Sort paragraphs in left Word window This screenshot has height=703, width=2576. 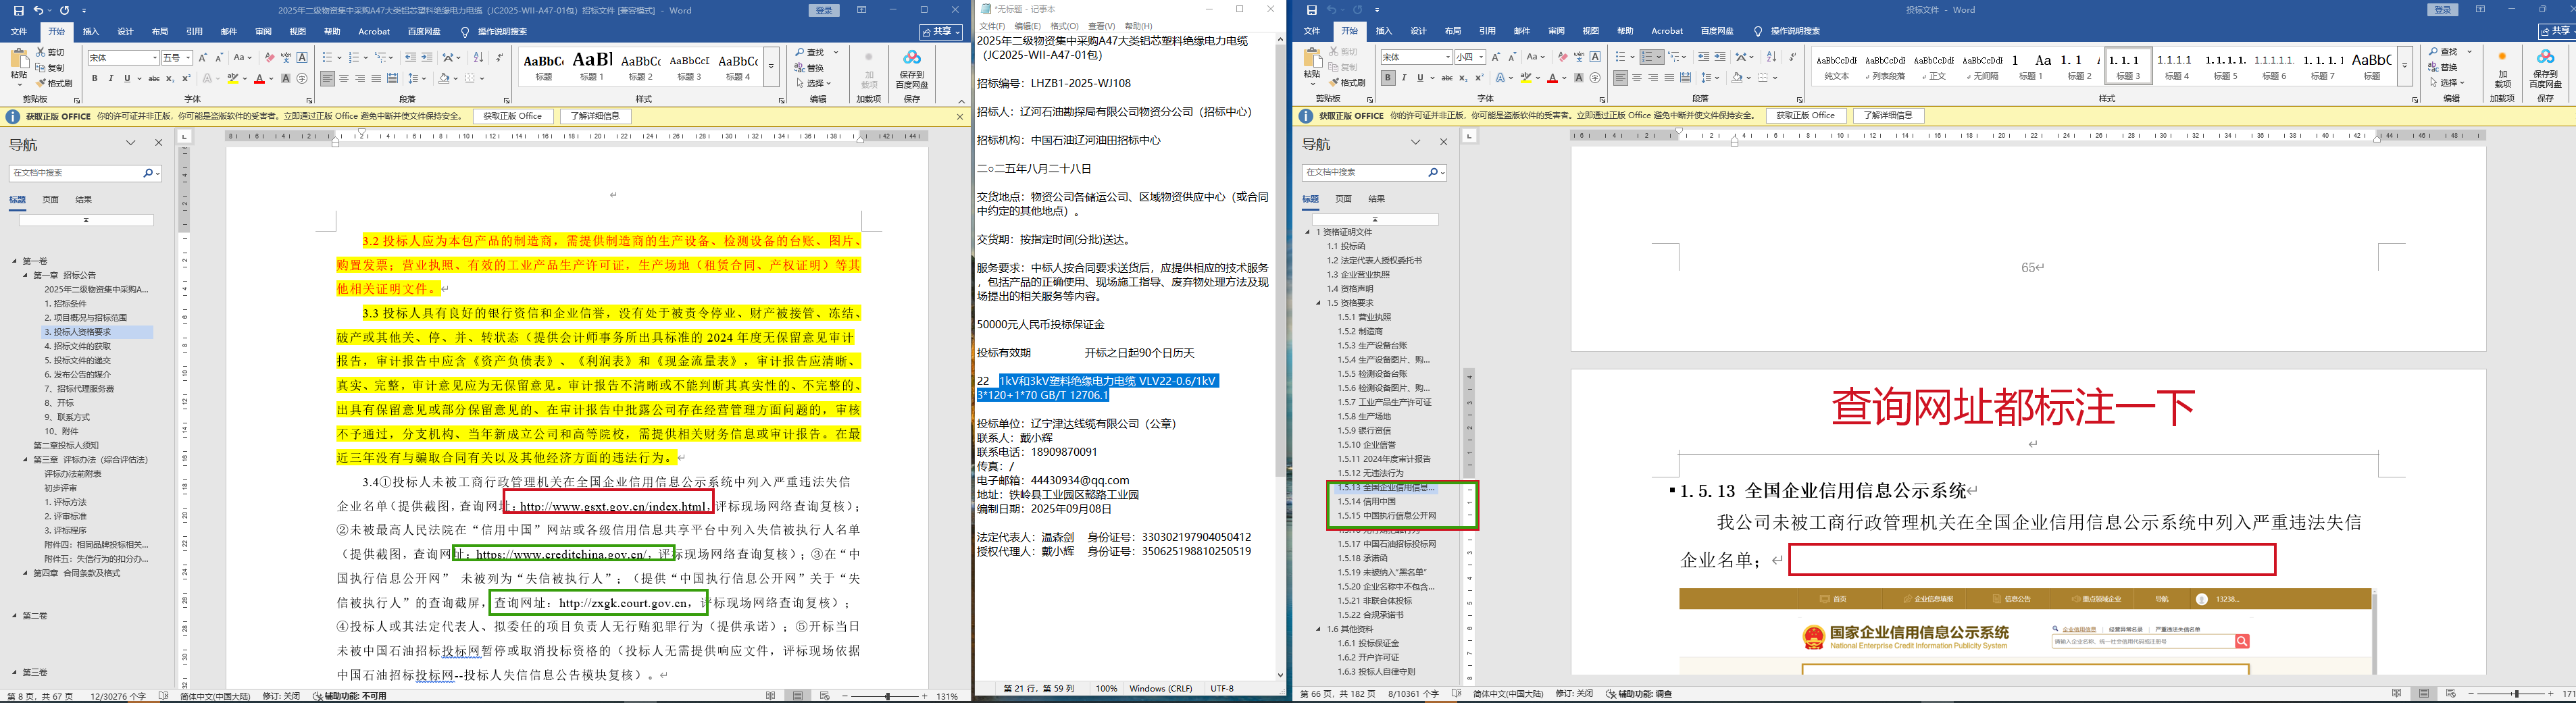coord(478,58)
